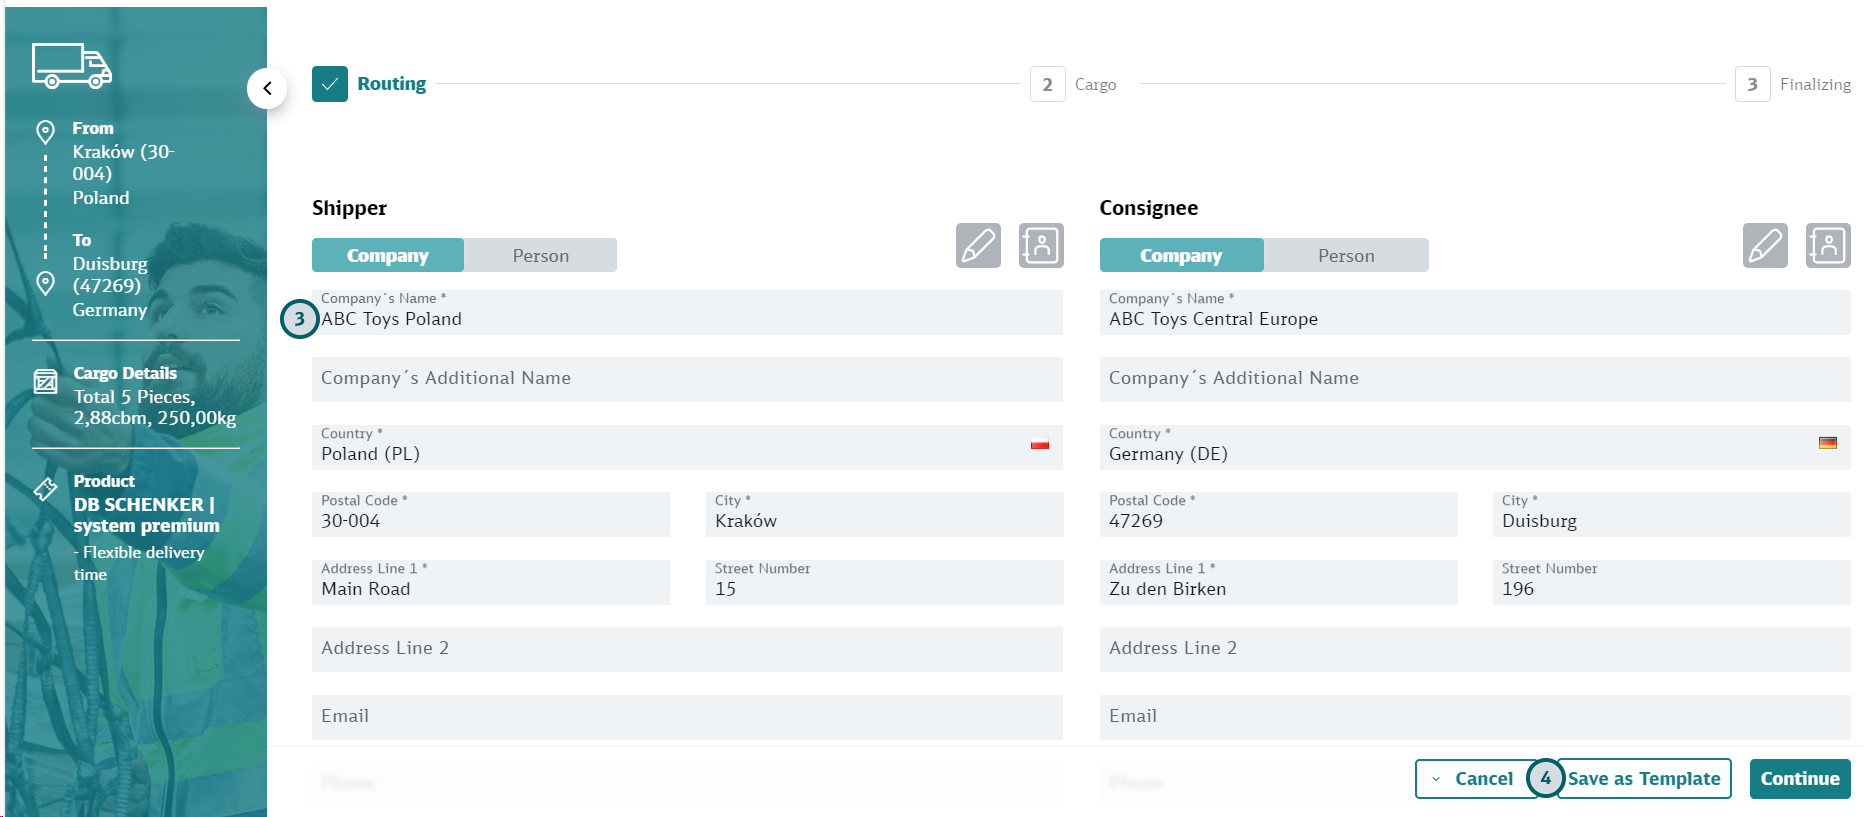Click the delivery truck icon in sidebar
The image size is (1864, 817).
click(x=71, y=66)
